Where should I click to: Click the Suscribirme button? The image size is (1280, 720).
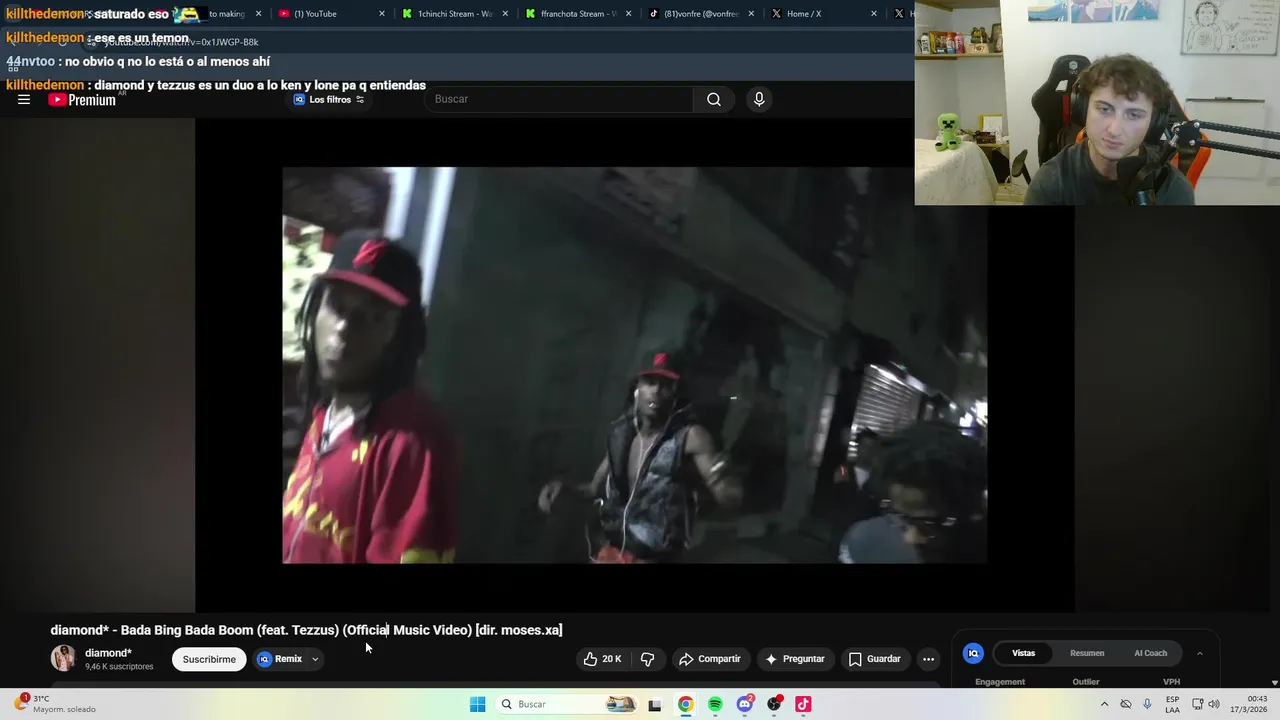click(x=209, y=659)
